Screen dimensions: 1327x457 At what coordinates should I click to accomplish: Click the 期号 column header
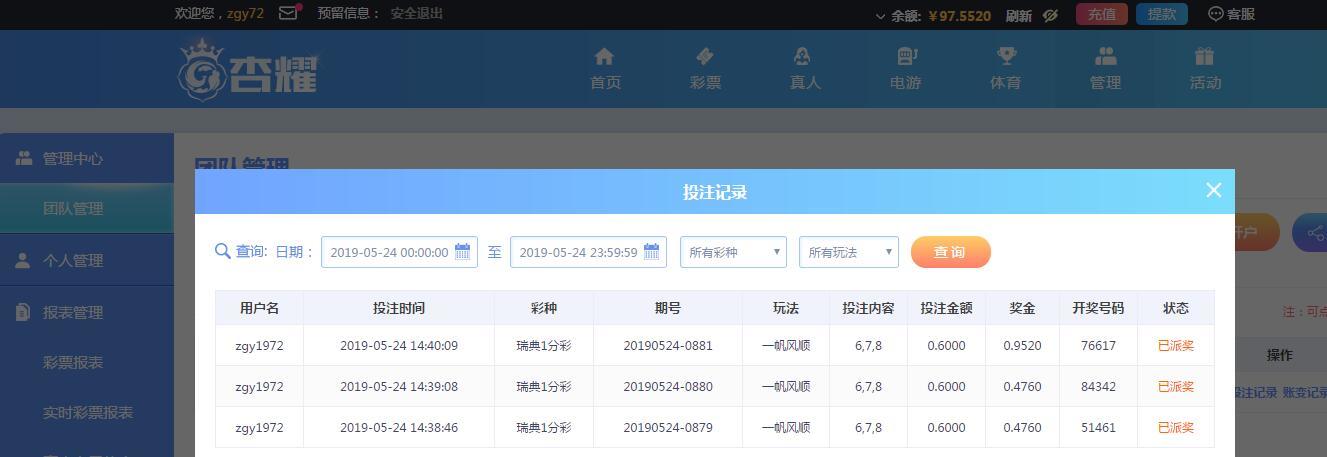(x=668, y=308)
